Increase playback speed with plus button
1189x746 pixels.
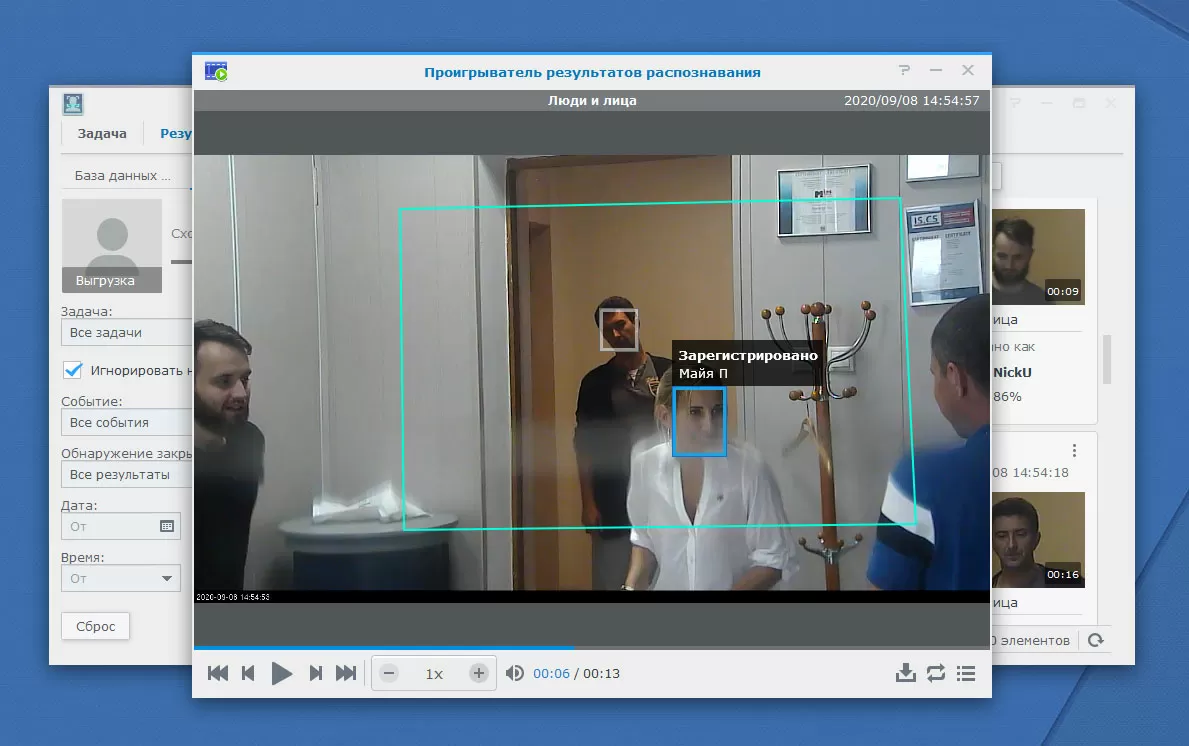[x=478, y=673]
